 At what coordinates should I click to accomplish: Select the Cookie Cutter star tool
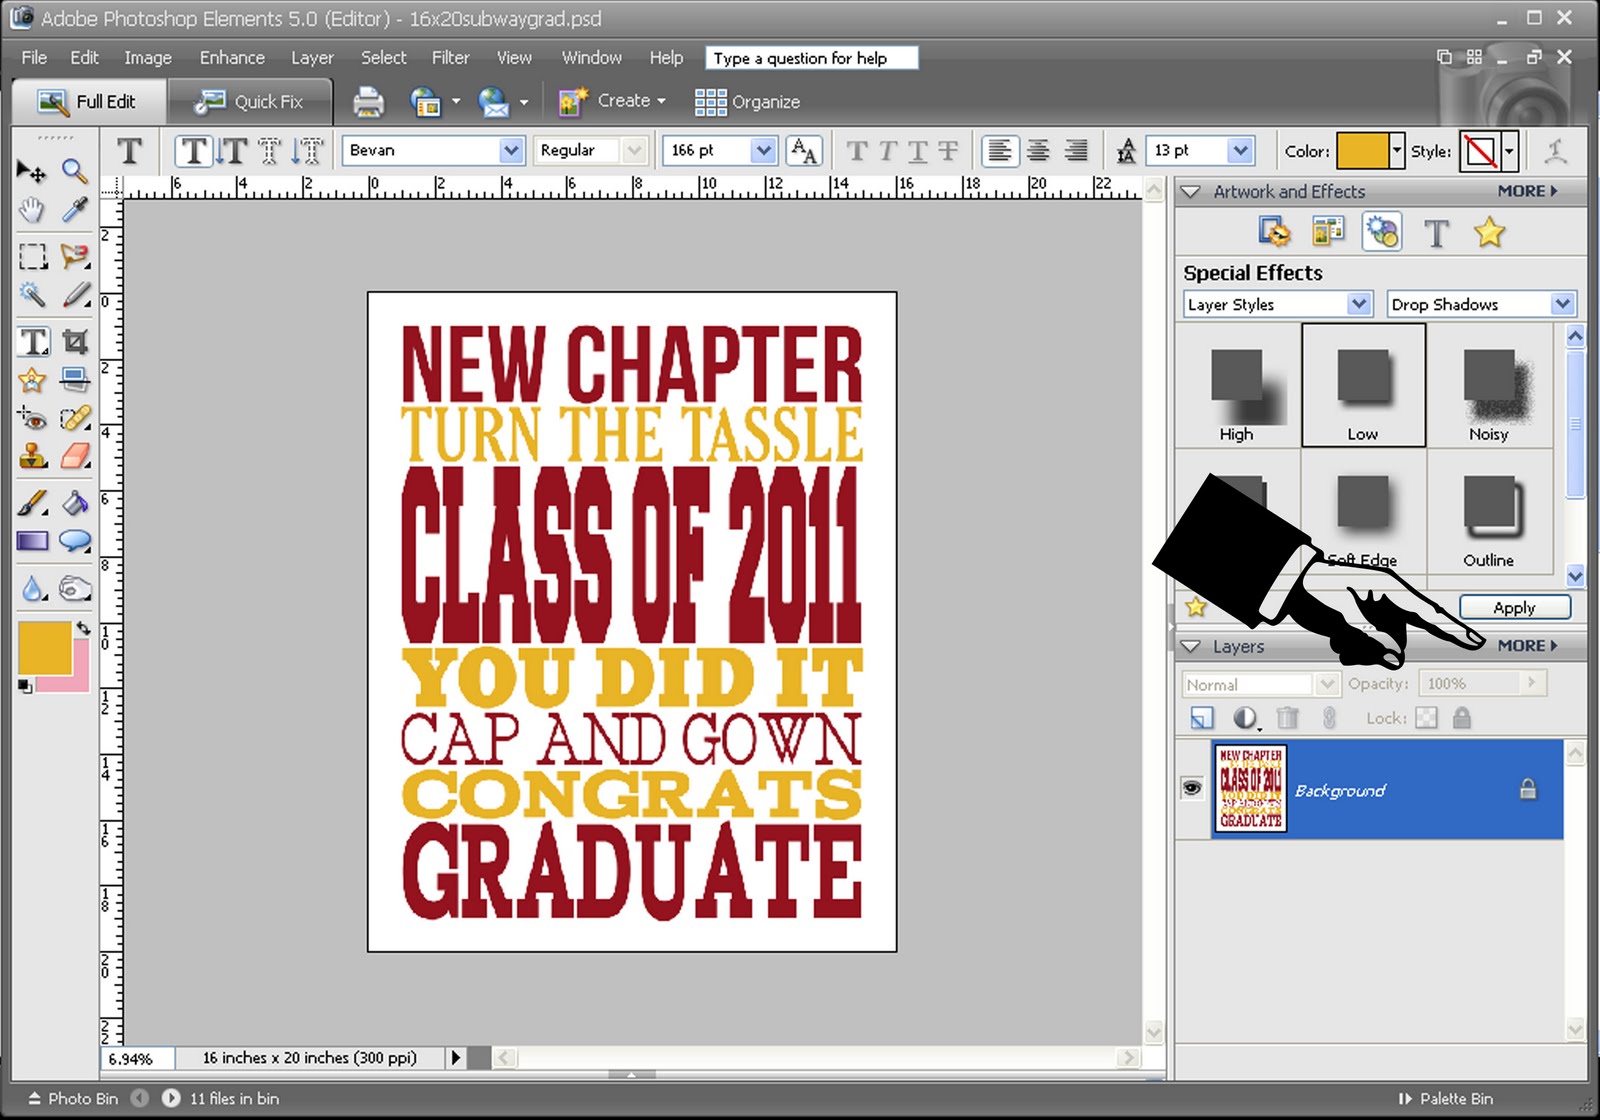[32, 380]
